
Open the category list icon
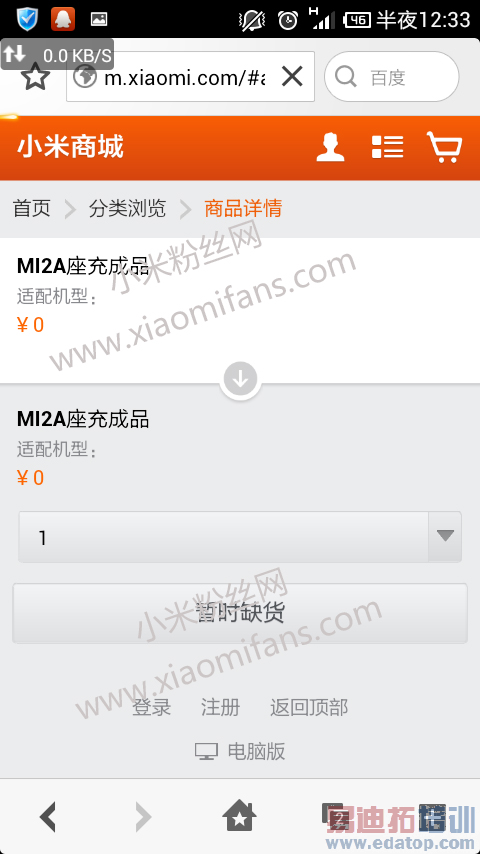[x=387, y=147]
